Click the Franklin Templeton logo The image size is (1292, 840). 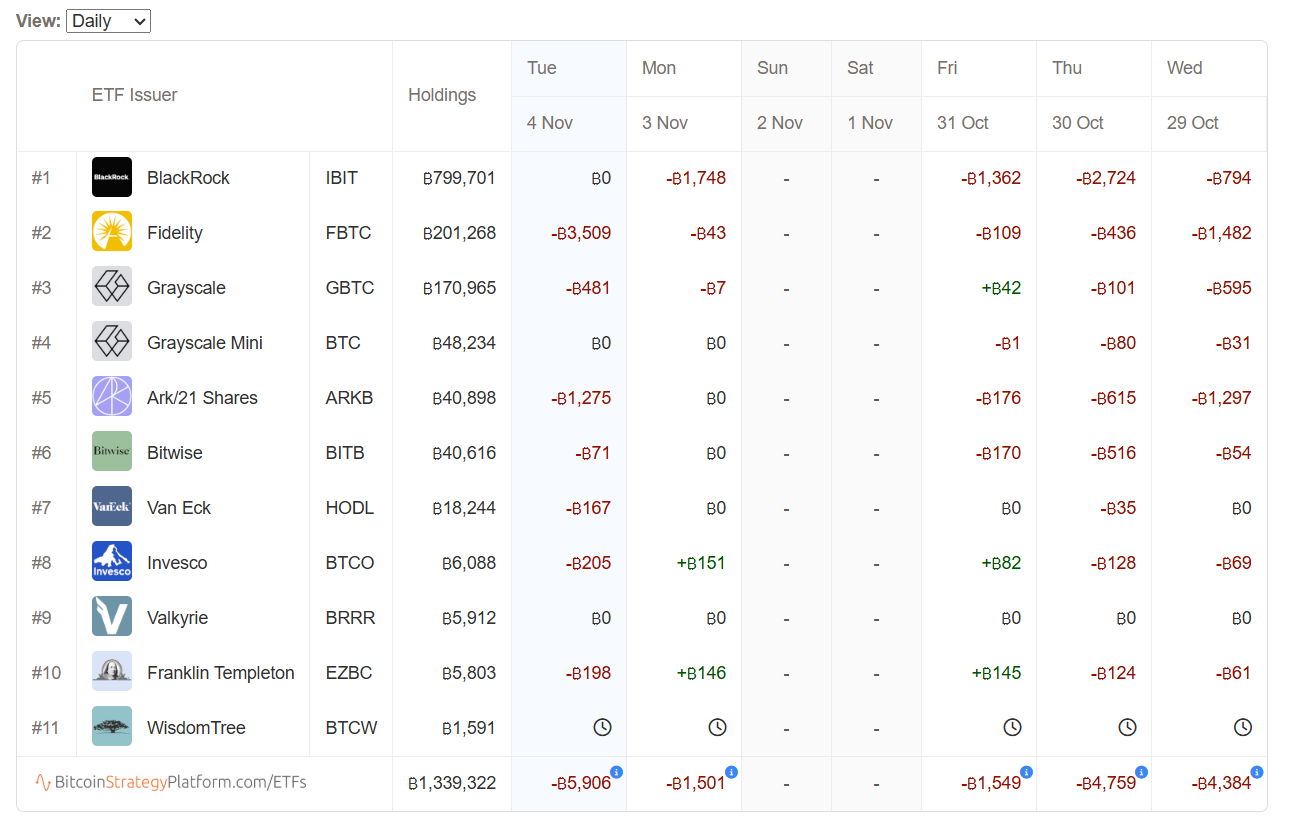[112, 672]
